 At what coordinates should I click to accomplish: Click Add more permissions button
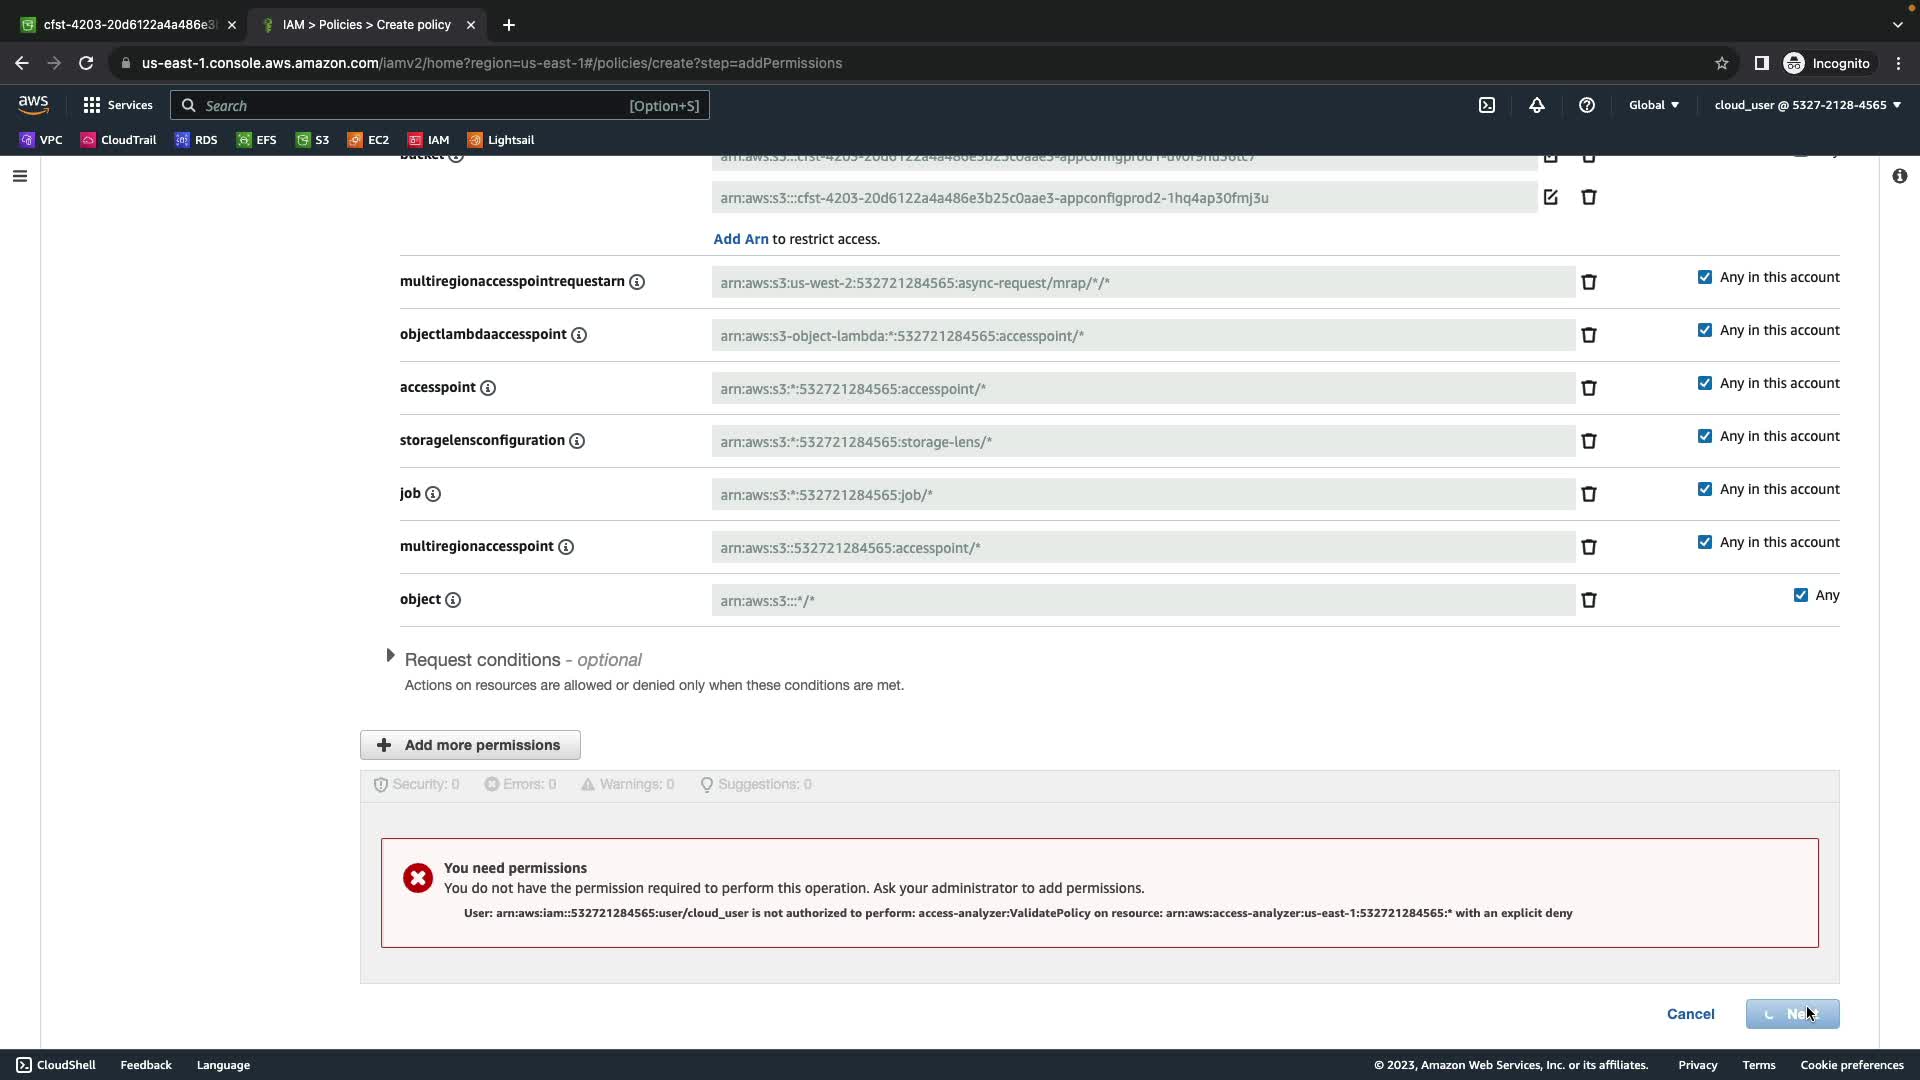pos(470,745)
